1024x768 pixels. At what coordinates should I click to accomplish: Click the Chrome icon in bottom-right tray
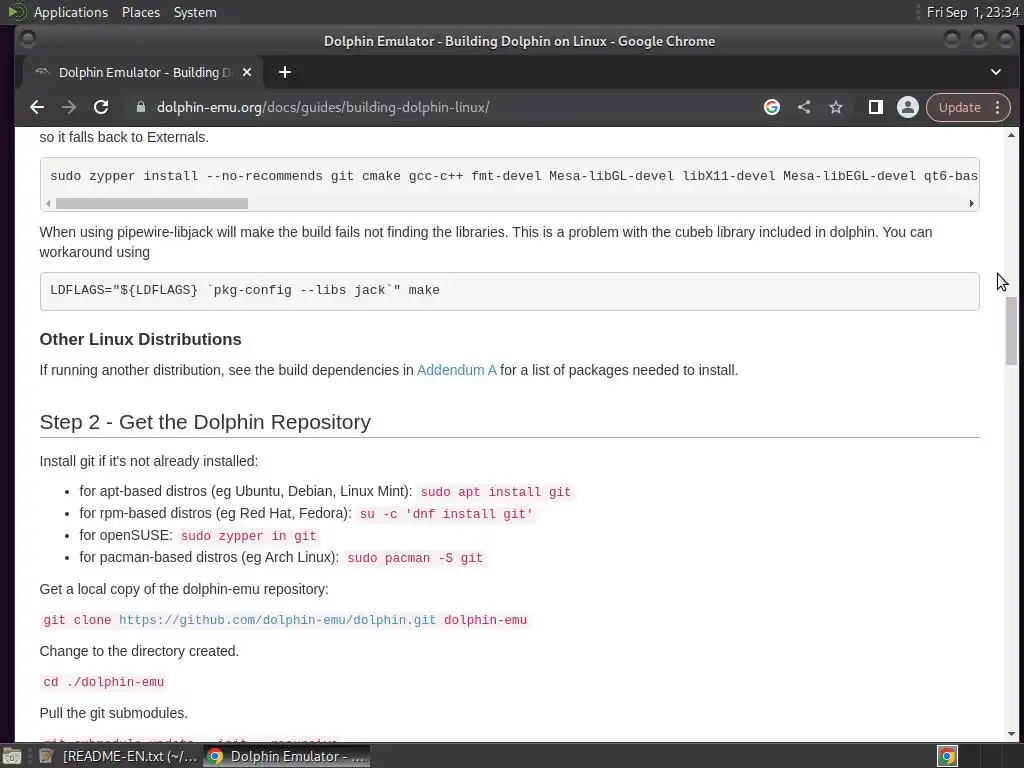pos(947,756)
